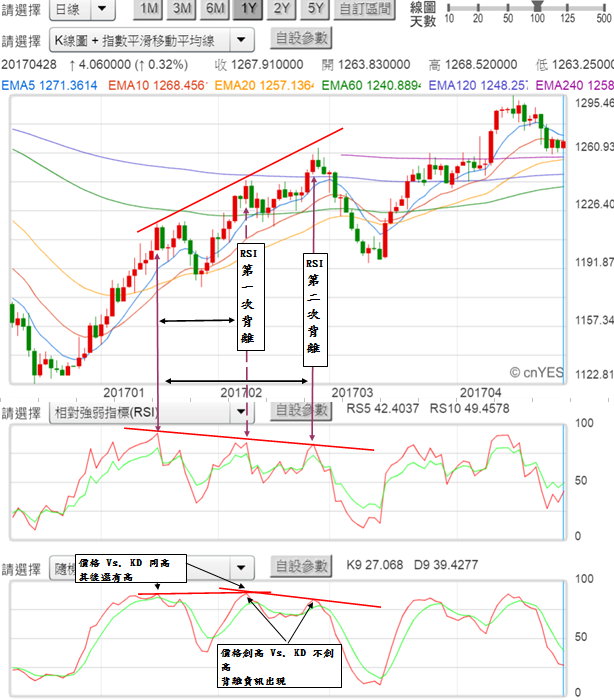Open the stochastic KD indicator dropdown arrow
The image size is (614, 700).
click(241, 568)
